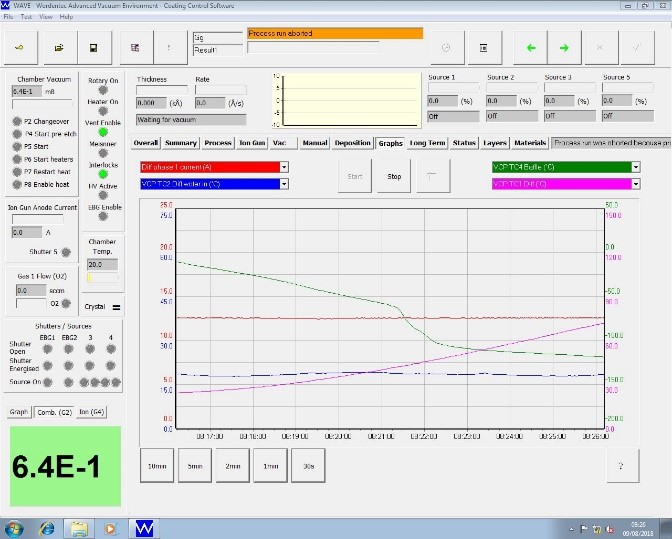The height and width of the screenshot is (539, 672).
Task: Click the save floppy disk icon
Action: click(93, 47)
